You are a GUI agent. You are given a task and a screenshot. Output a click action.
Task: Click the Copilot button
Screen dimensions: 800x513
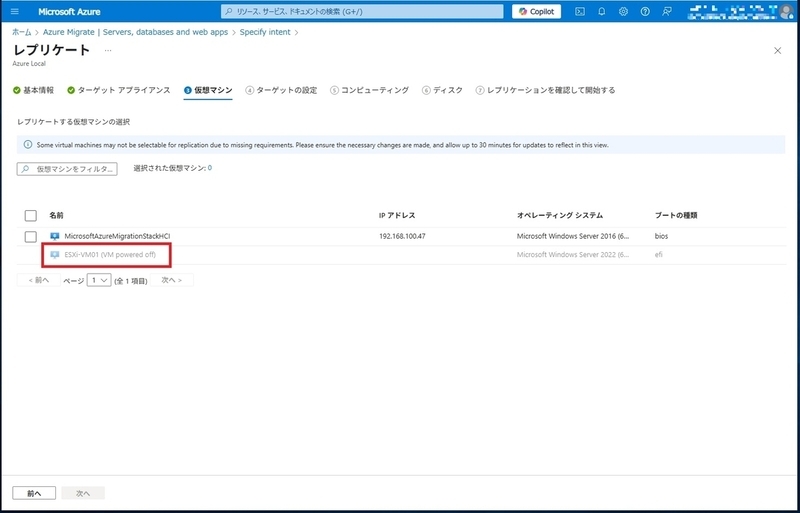tap(536, 11)
